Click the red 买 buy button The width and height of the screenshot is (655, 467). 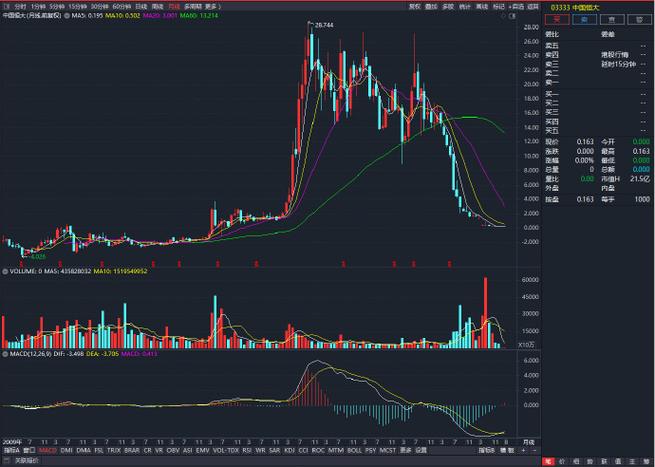pyautogui.click(x=557, y=20)
